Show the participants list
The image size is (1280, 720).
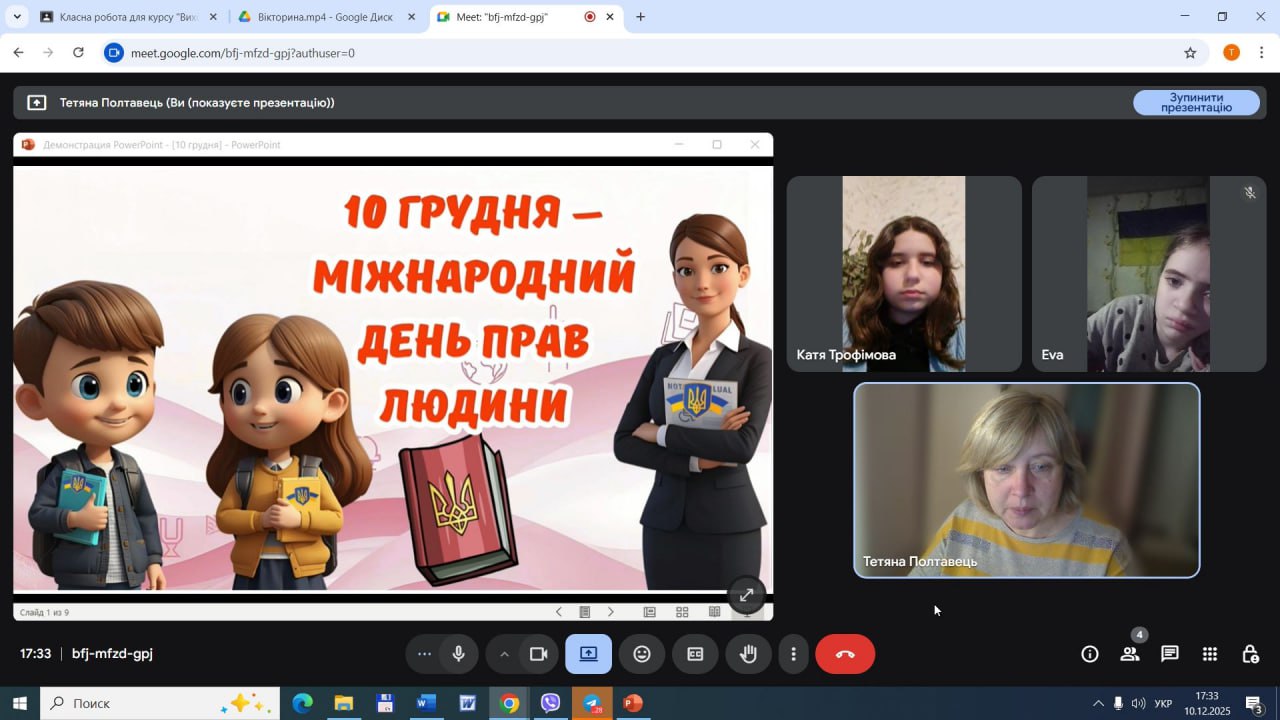[x=1130, y=654]
